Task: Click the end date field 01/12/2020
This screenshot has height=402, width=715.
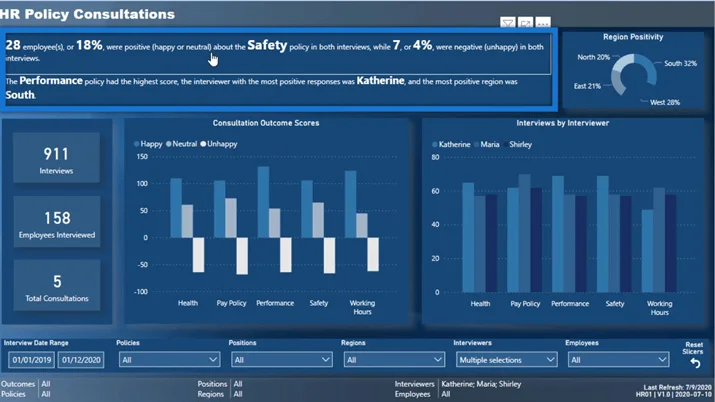Action: coord(81,360)
